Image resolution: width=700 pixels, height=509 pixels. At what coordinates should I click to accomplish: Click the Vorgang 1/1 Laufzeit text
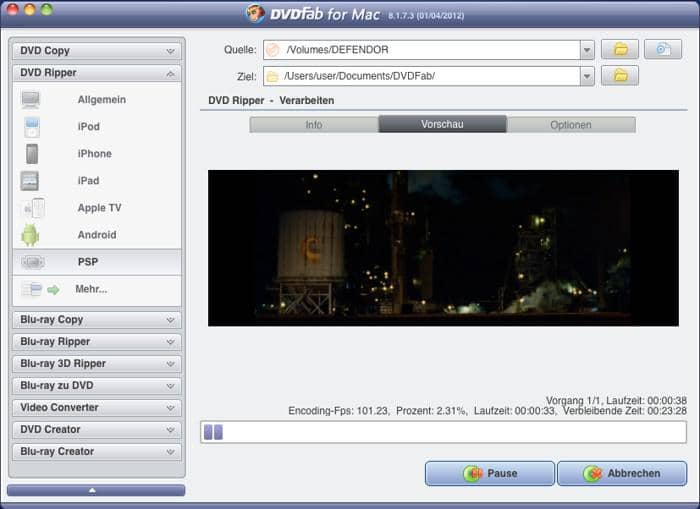(616, 401)
